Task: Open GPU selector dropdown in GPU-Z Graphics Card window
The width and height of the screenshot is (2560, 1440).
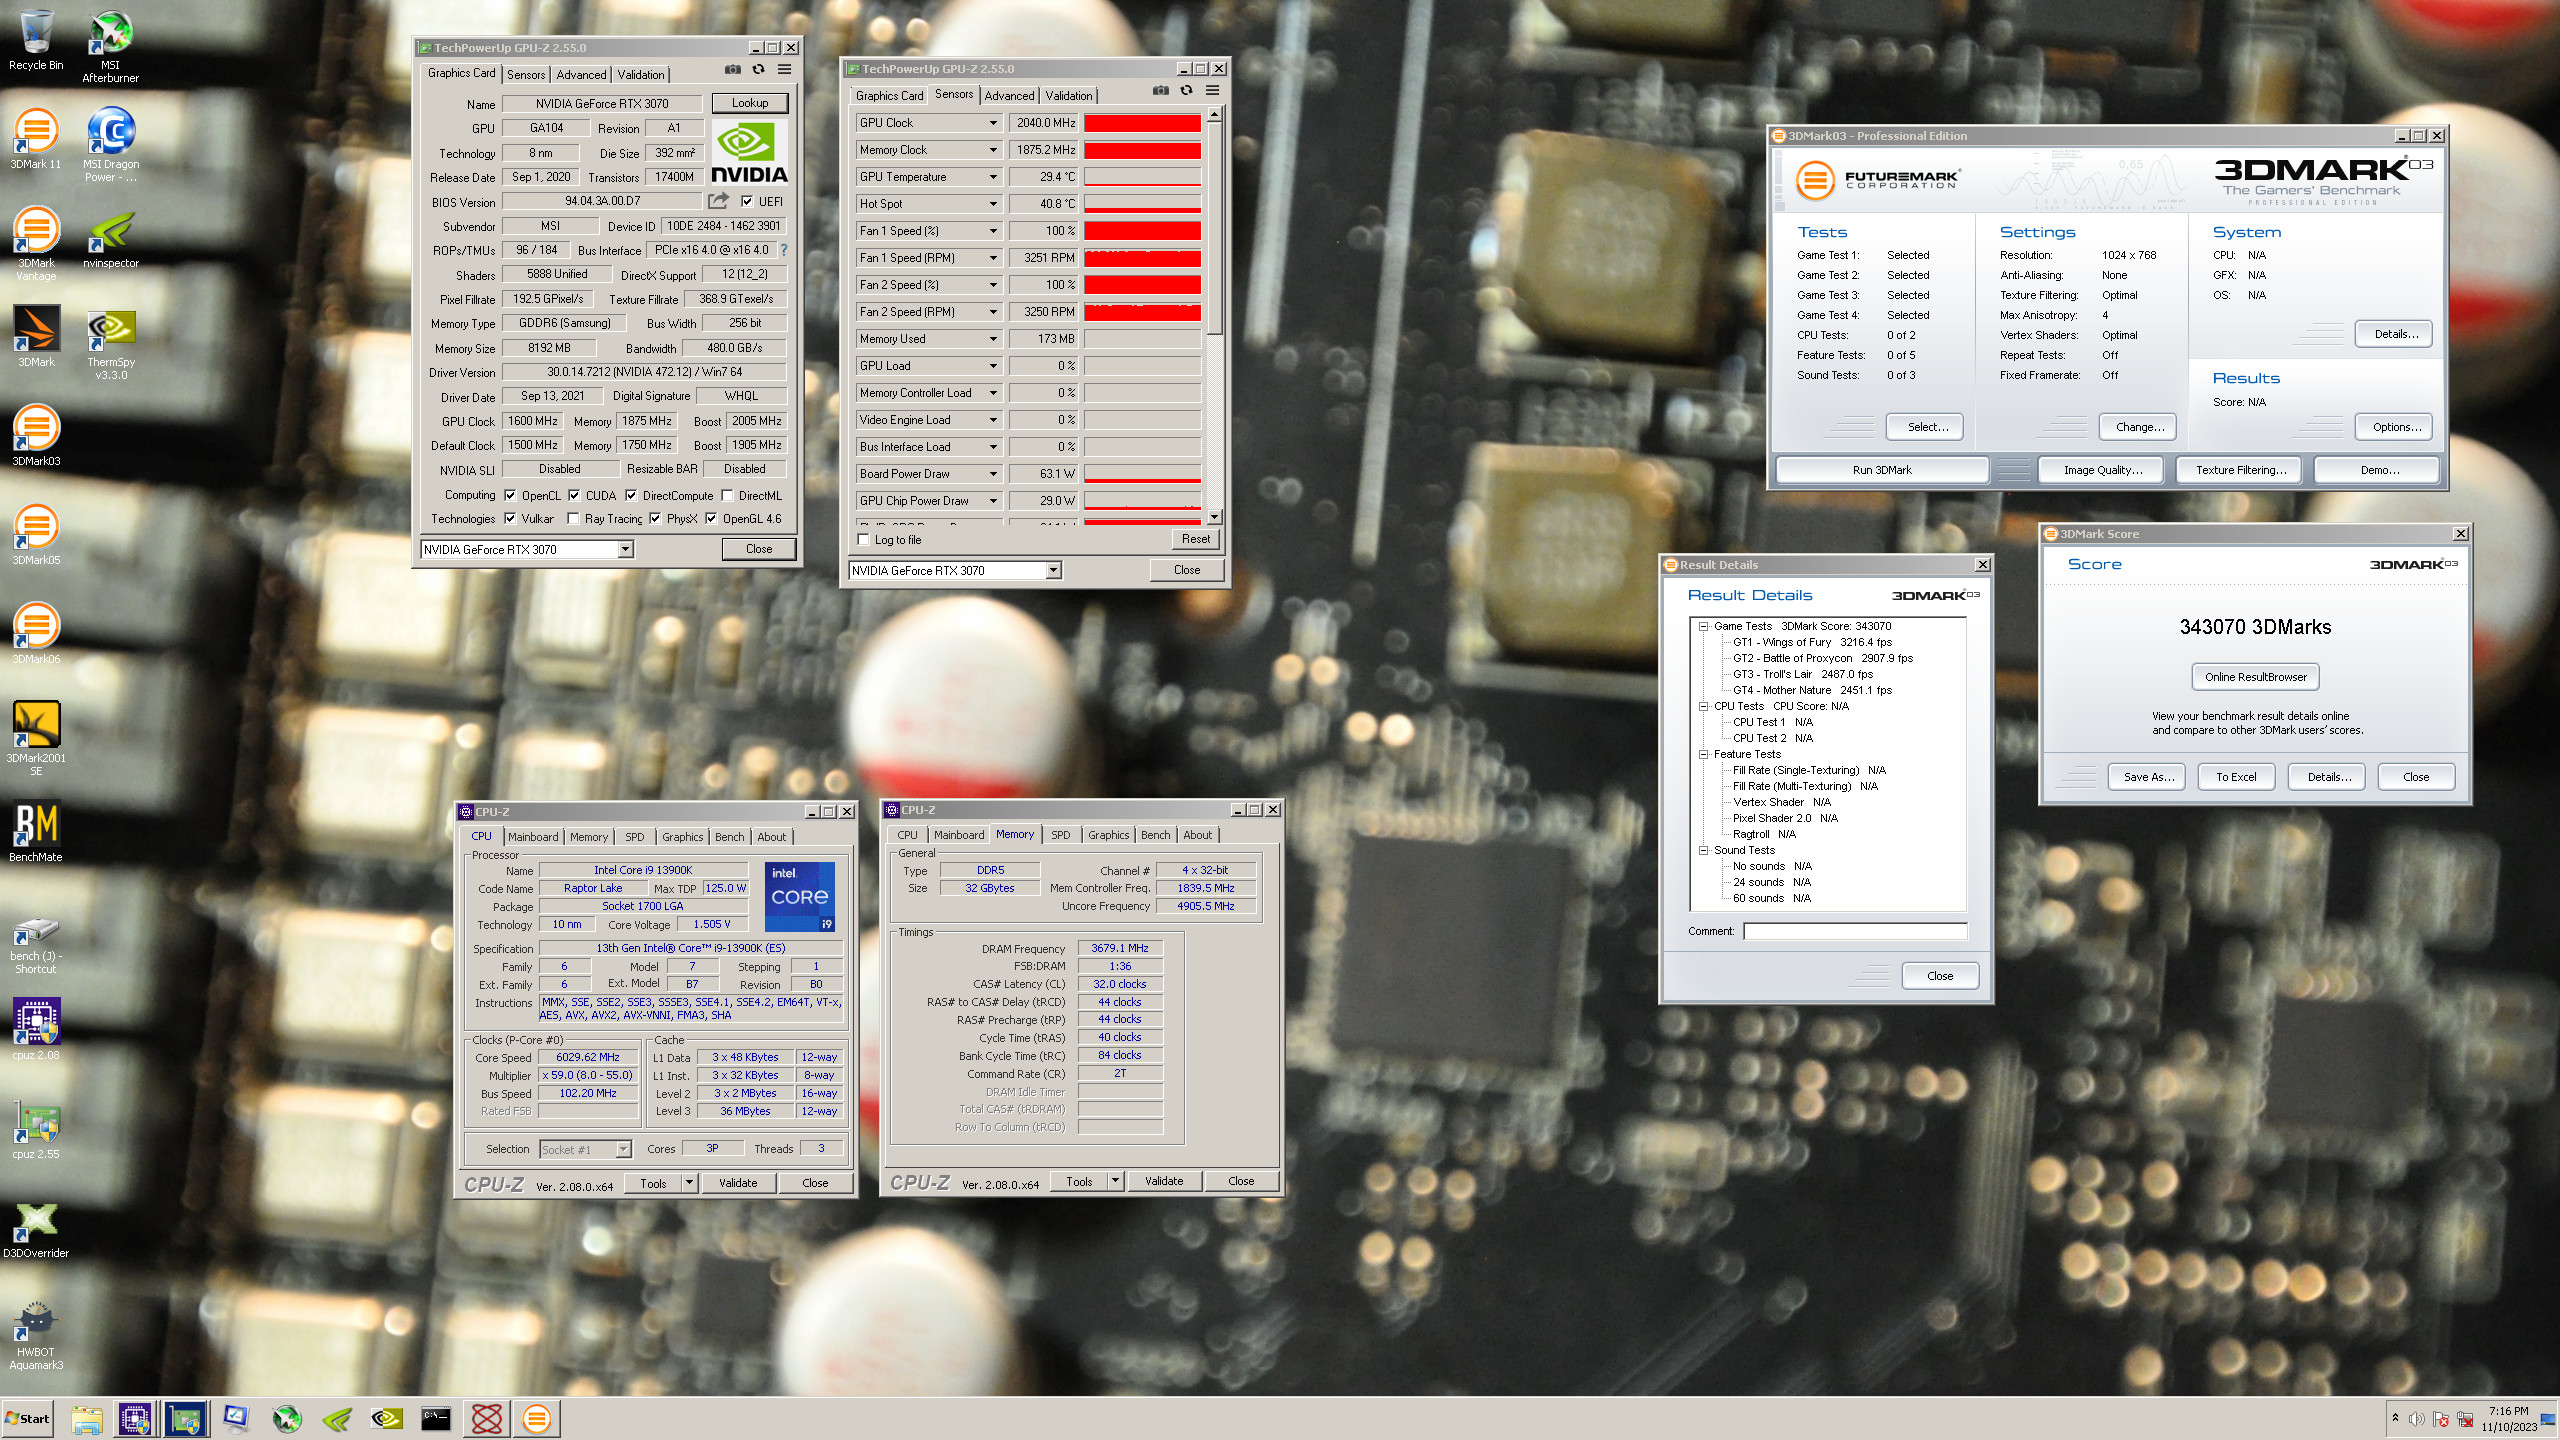Action: coord(625,549)
